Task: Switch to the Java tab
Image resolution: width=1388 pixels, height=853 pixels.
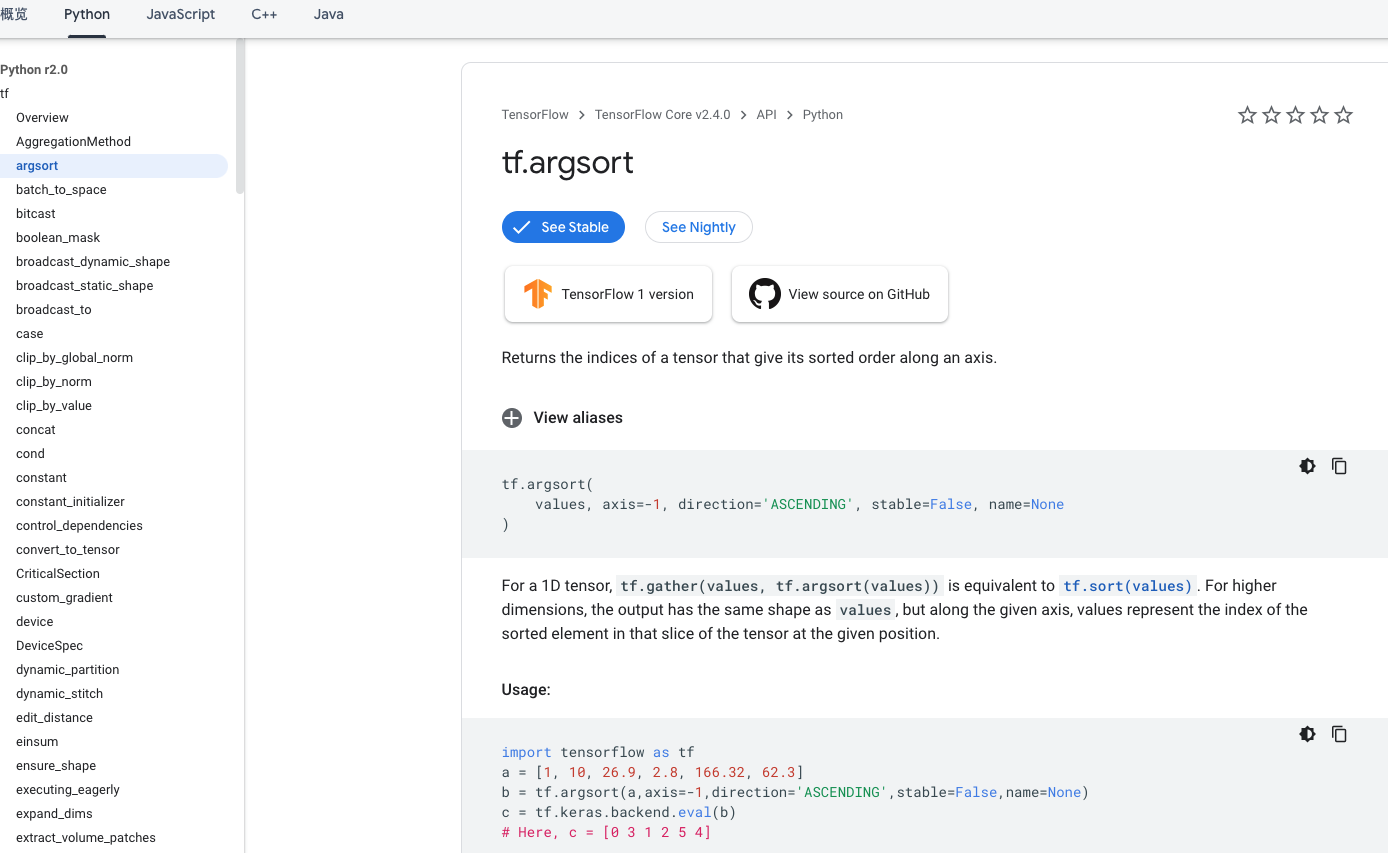Action: point(329,15)
